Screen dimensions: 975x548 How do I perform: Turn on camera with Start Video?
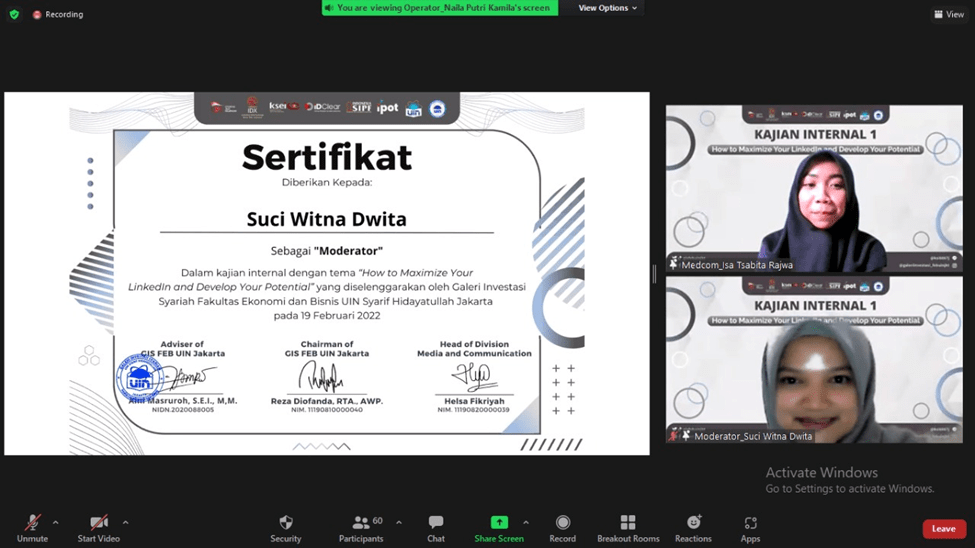(98, 528)
